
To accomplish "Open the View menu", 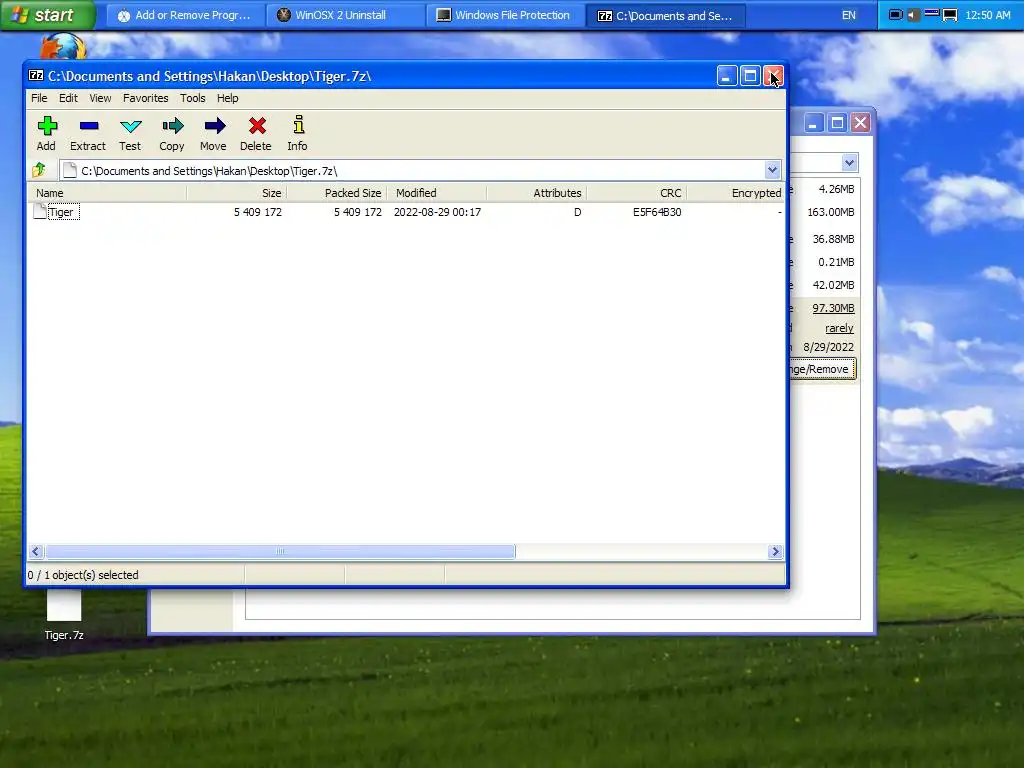I will [x=100, y=98].
